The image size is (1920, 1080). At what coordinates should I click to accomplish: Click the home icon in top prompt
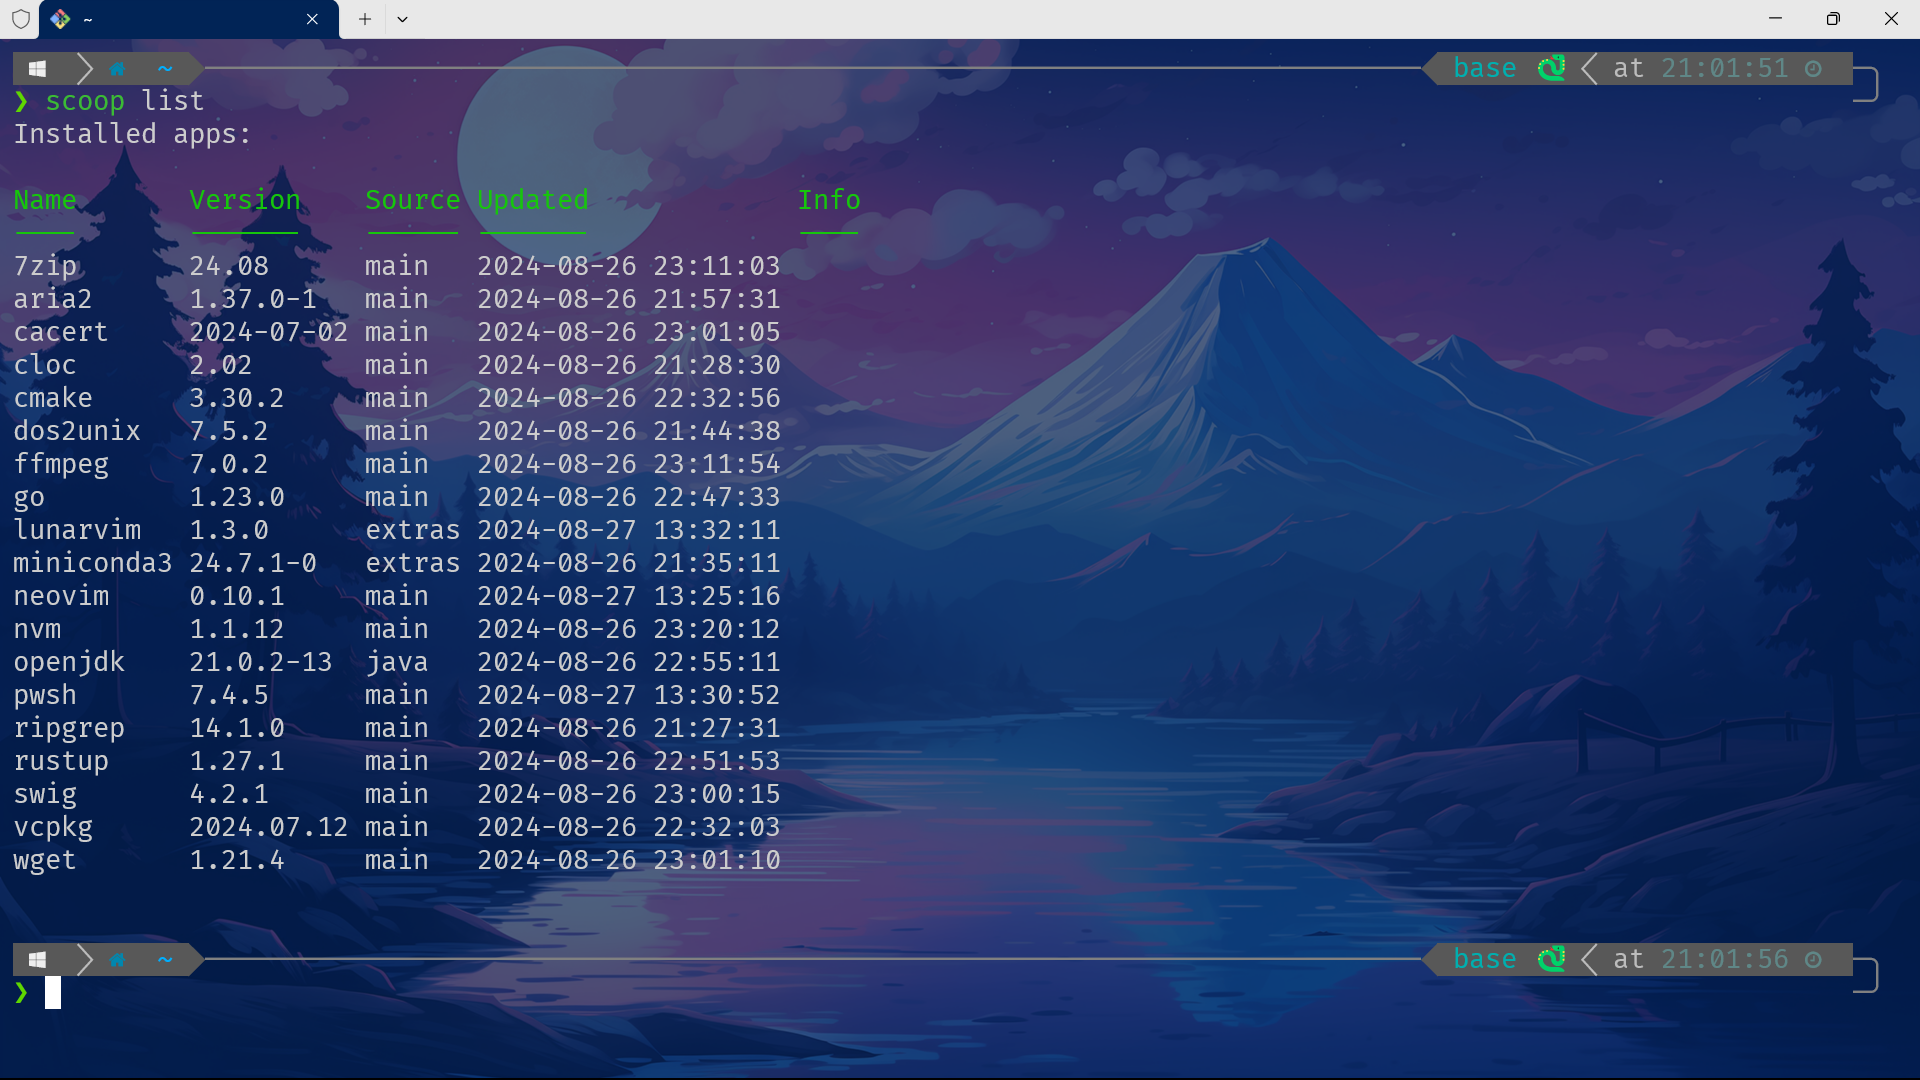pyautogui.click(x=117, y=69)
